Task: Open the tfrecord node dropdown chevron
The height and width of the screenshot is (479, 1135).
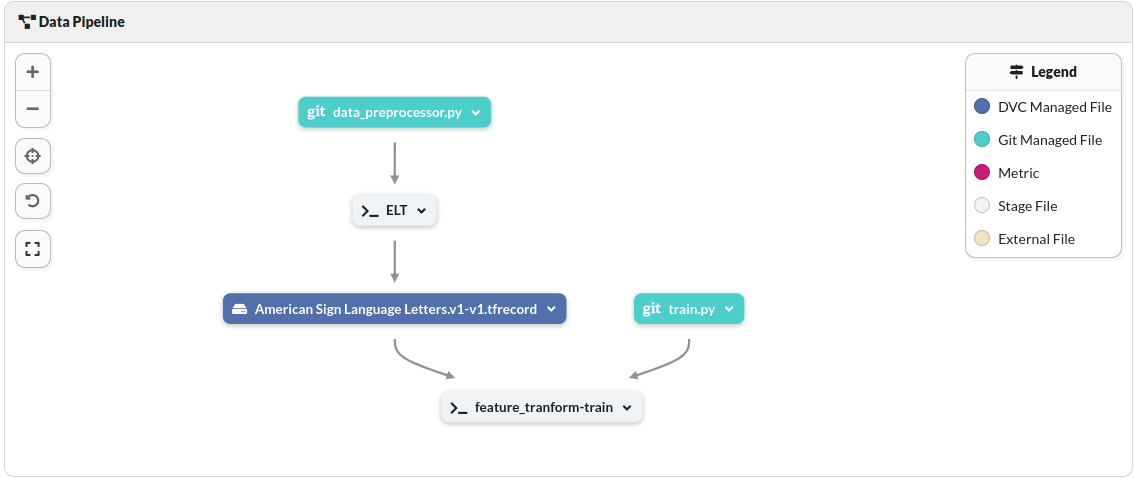Action: tap(551, 310)
